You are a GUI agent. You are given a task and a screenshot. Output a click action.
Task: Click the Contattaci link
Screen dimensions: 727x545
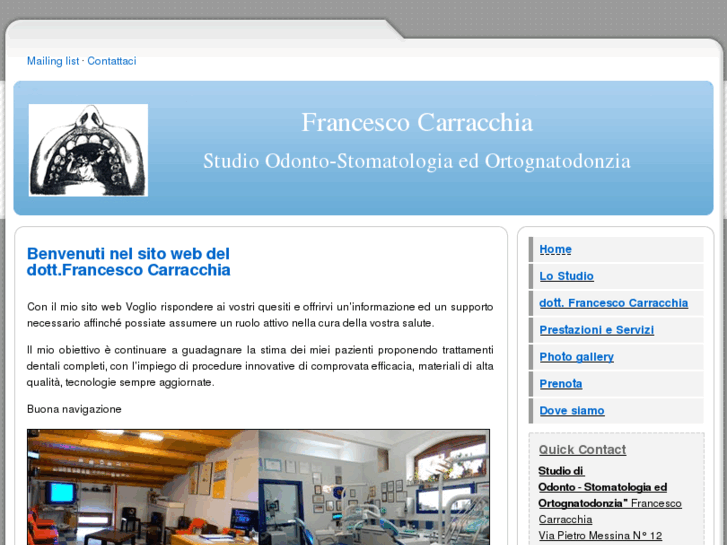coord(112,61)
